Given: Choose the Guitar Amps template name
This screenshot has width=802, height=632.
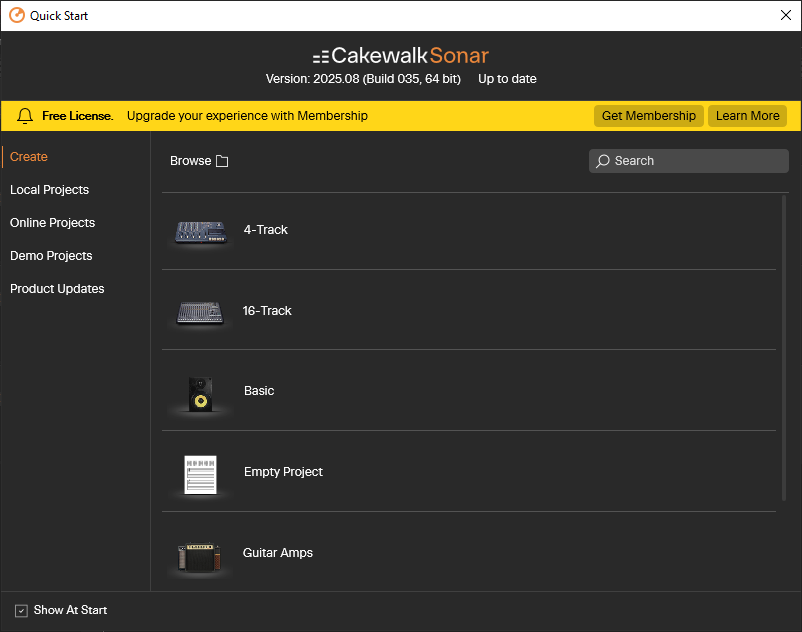Looking at the screenshot, I should click(x=278, y=553).
